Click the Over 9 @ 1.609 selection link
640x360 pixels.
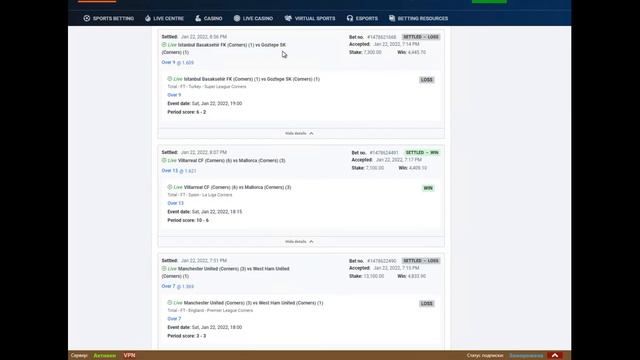[x=178, y=62]
